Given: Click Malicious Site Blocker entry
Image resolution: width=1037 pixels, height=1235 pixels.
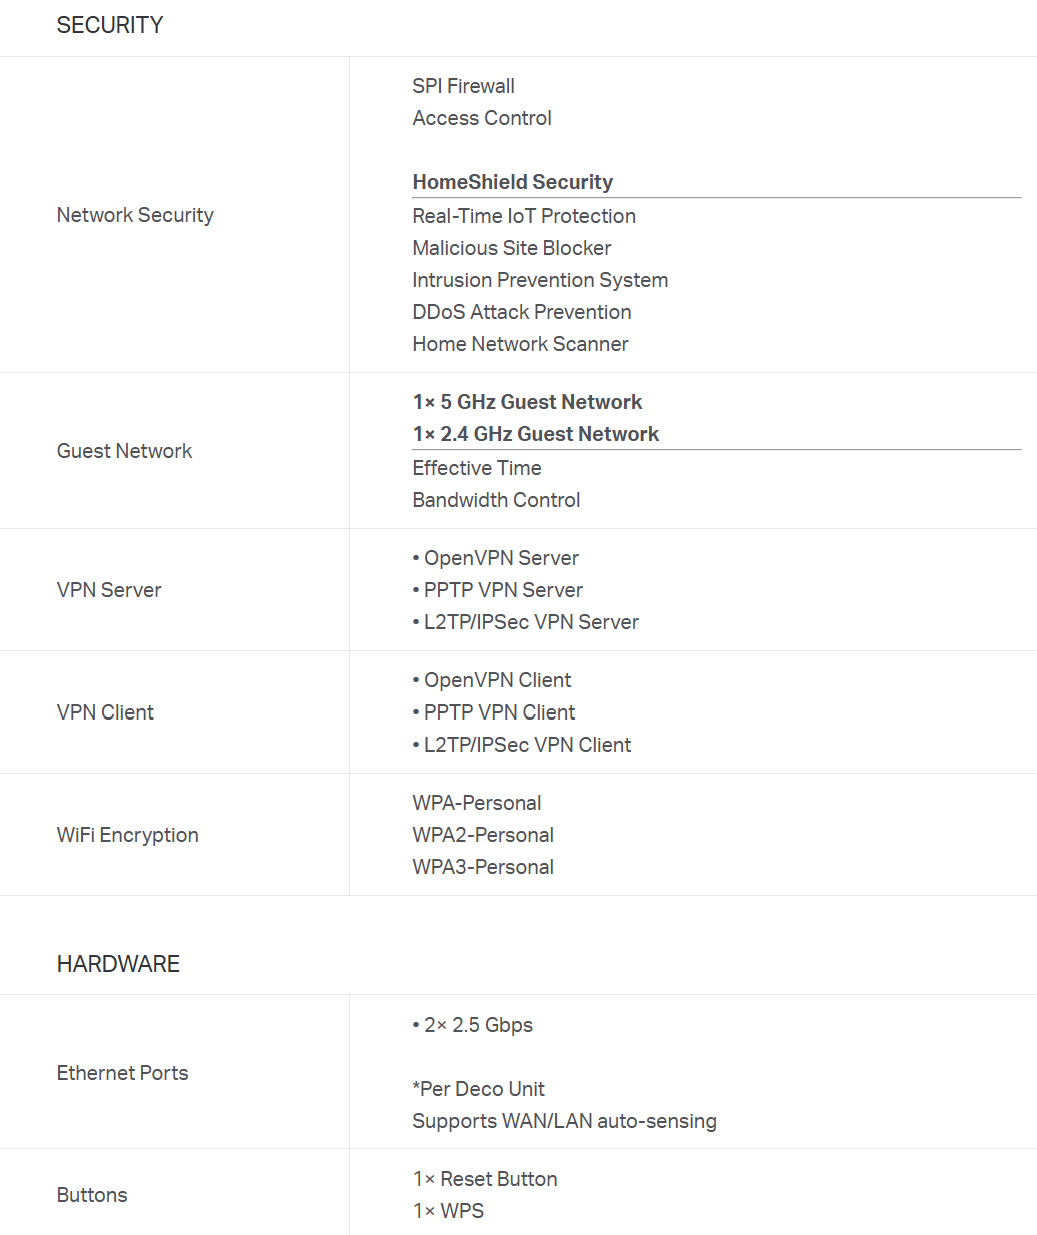Looking at the screenshot, I should point(512,248).
